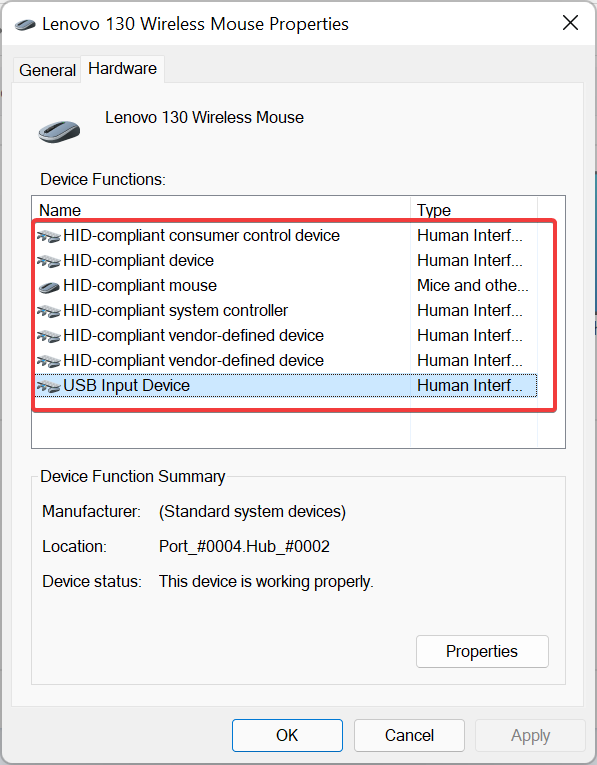The width and height of the screenshot is (597, 765).
Task: Click the Type column header
Action: point(474,210)
